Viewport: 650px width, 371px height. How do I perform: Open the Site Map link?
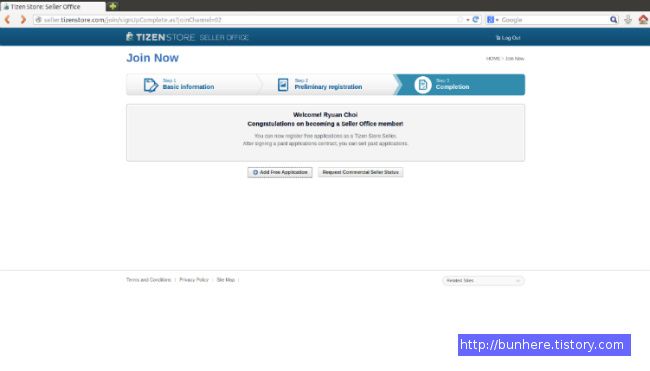pyautogui.click(x=226, y=280)
